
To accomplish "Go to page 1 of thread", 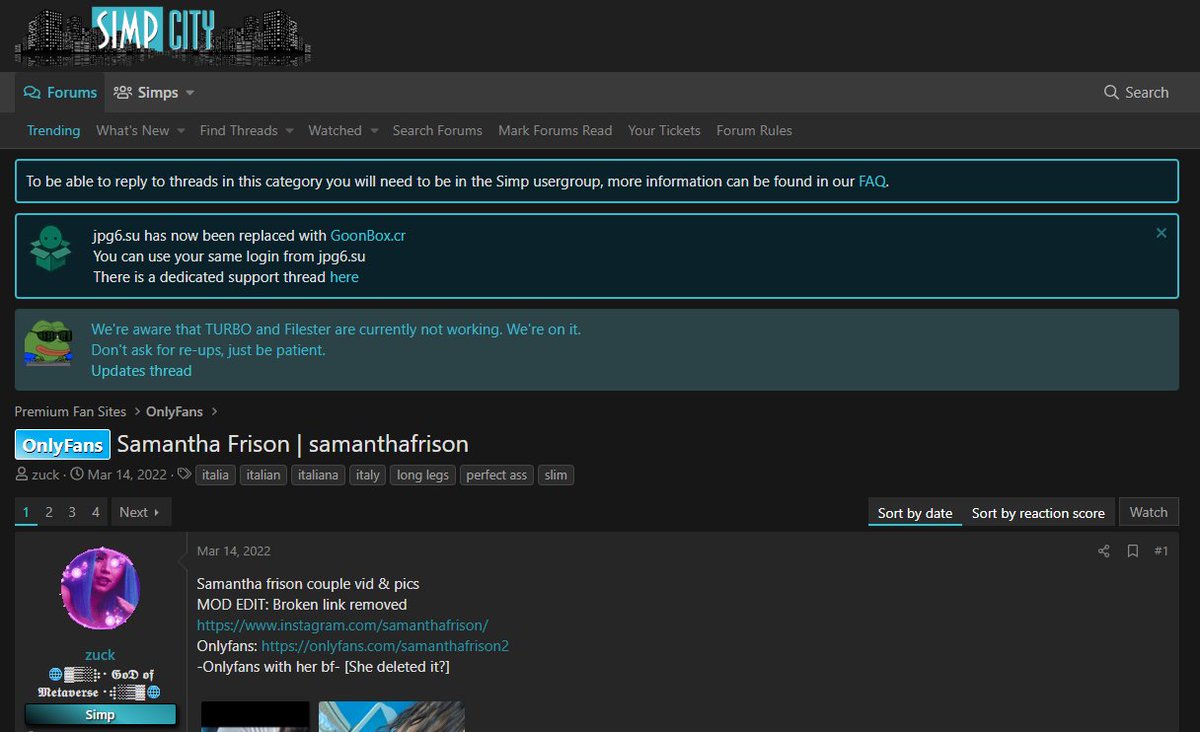I will click(x=26, y=512).
